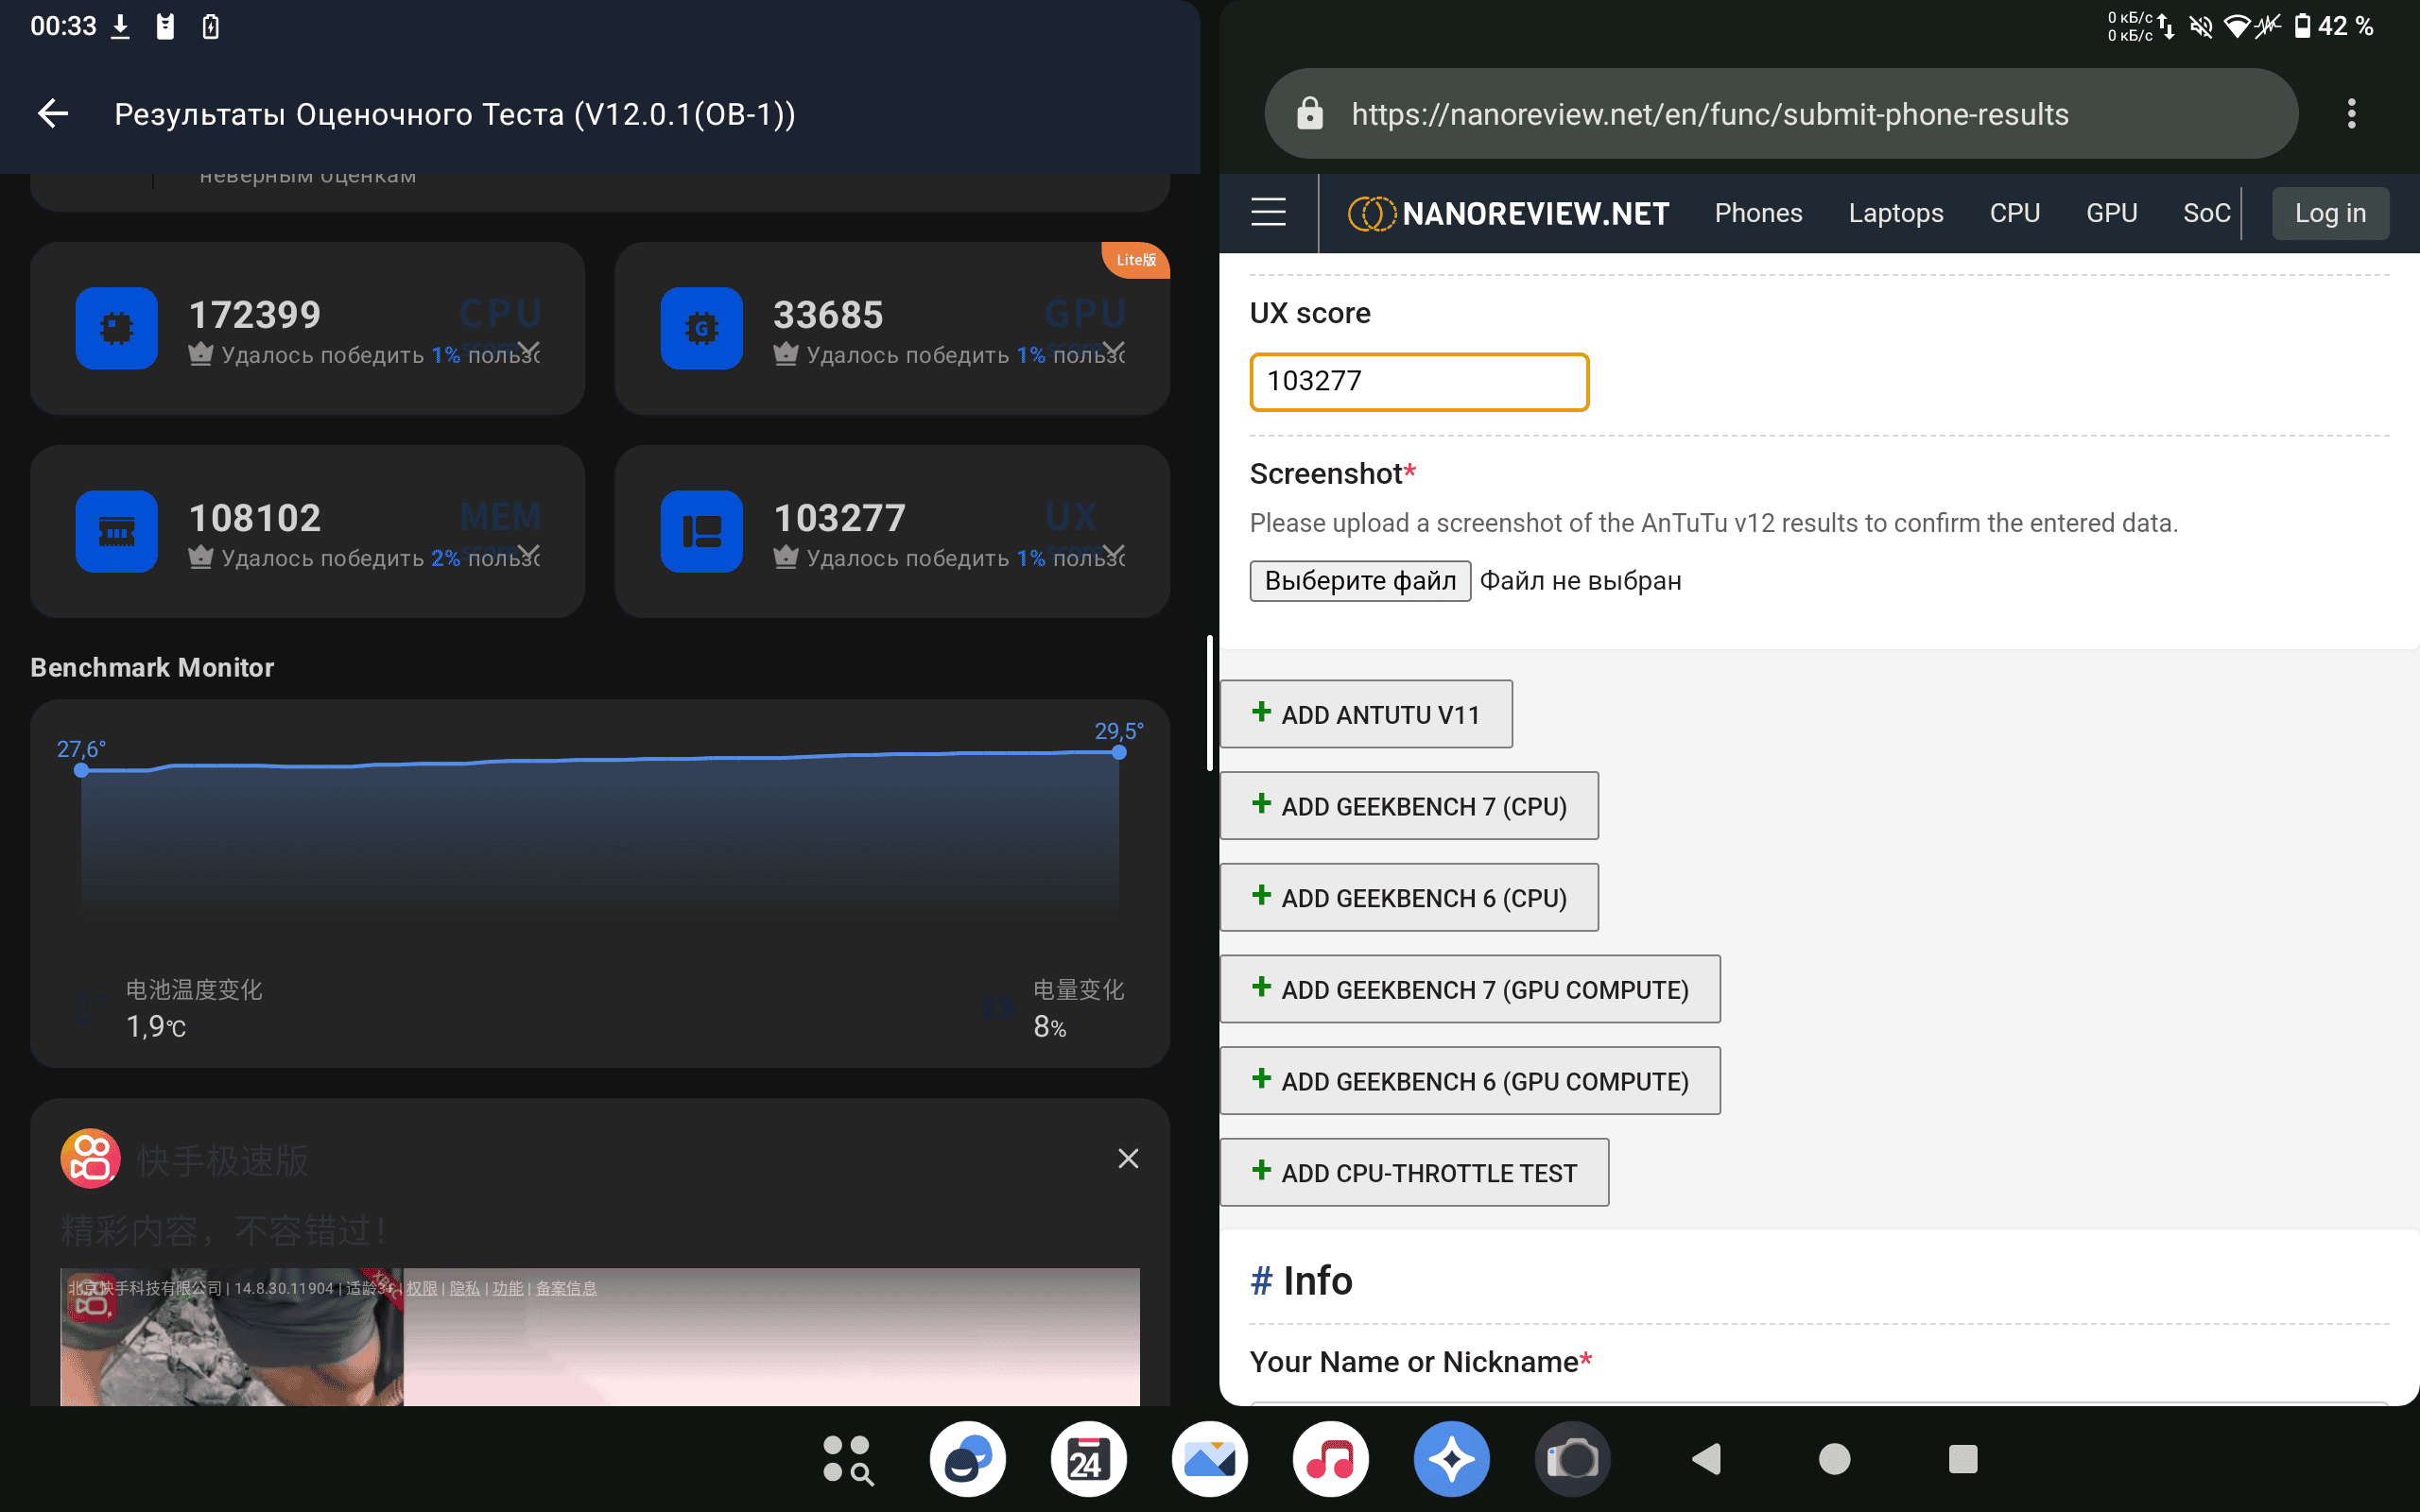Expand ADD GEEKBENCH 6 (GPU COMPUTE) section
This screenshot has height=1512, width=2420.
click(x=1470, y=1081)
